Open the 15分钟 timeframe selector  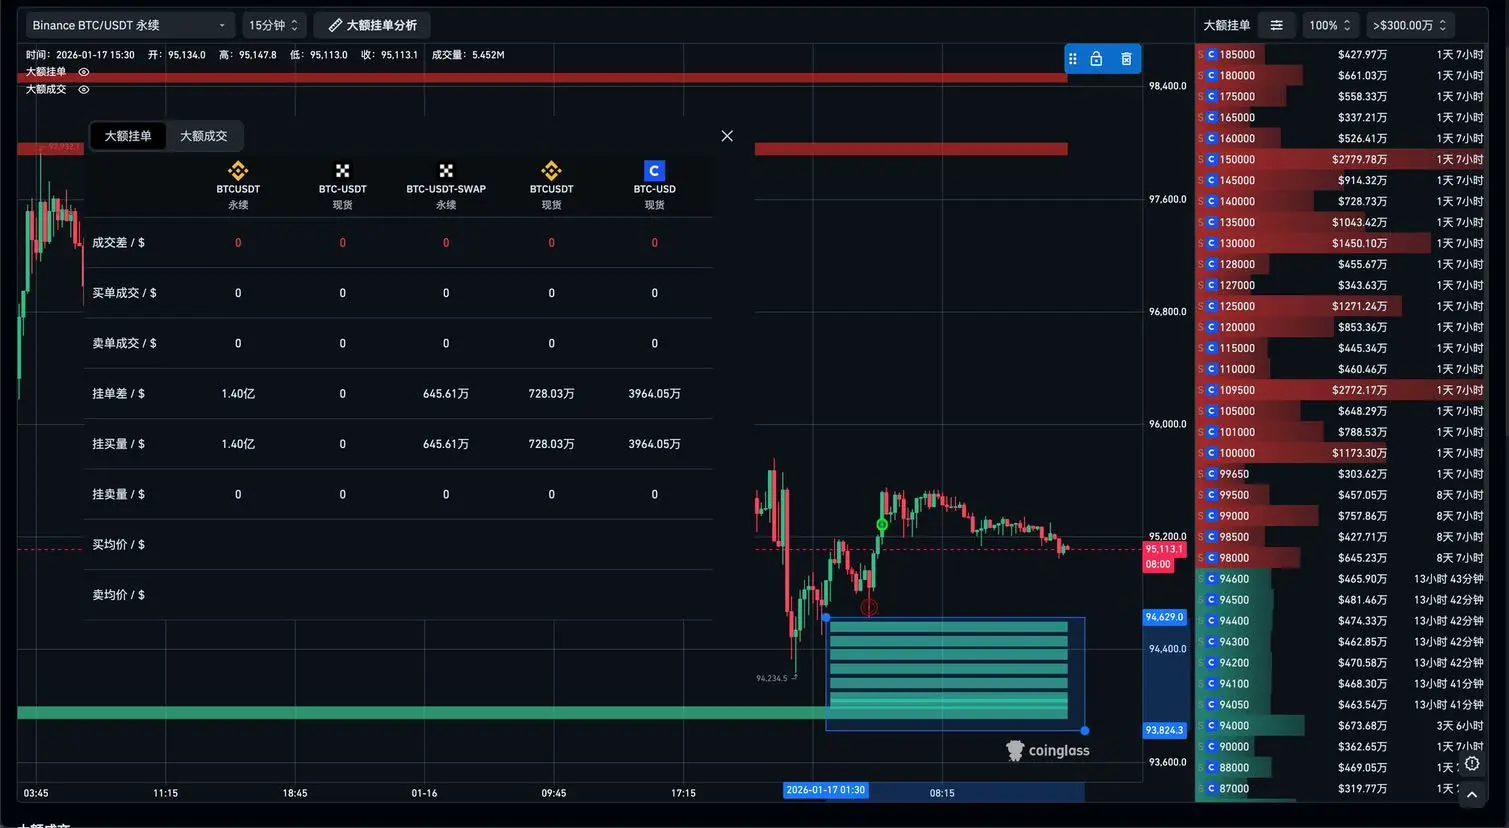coord(273,25)
